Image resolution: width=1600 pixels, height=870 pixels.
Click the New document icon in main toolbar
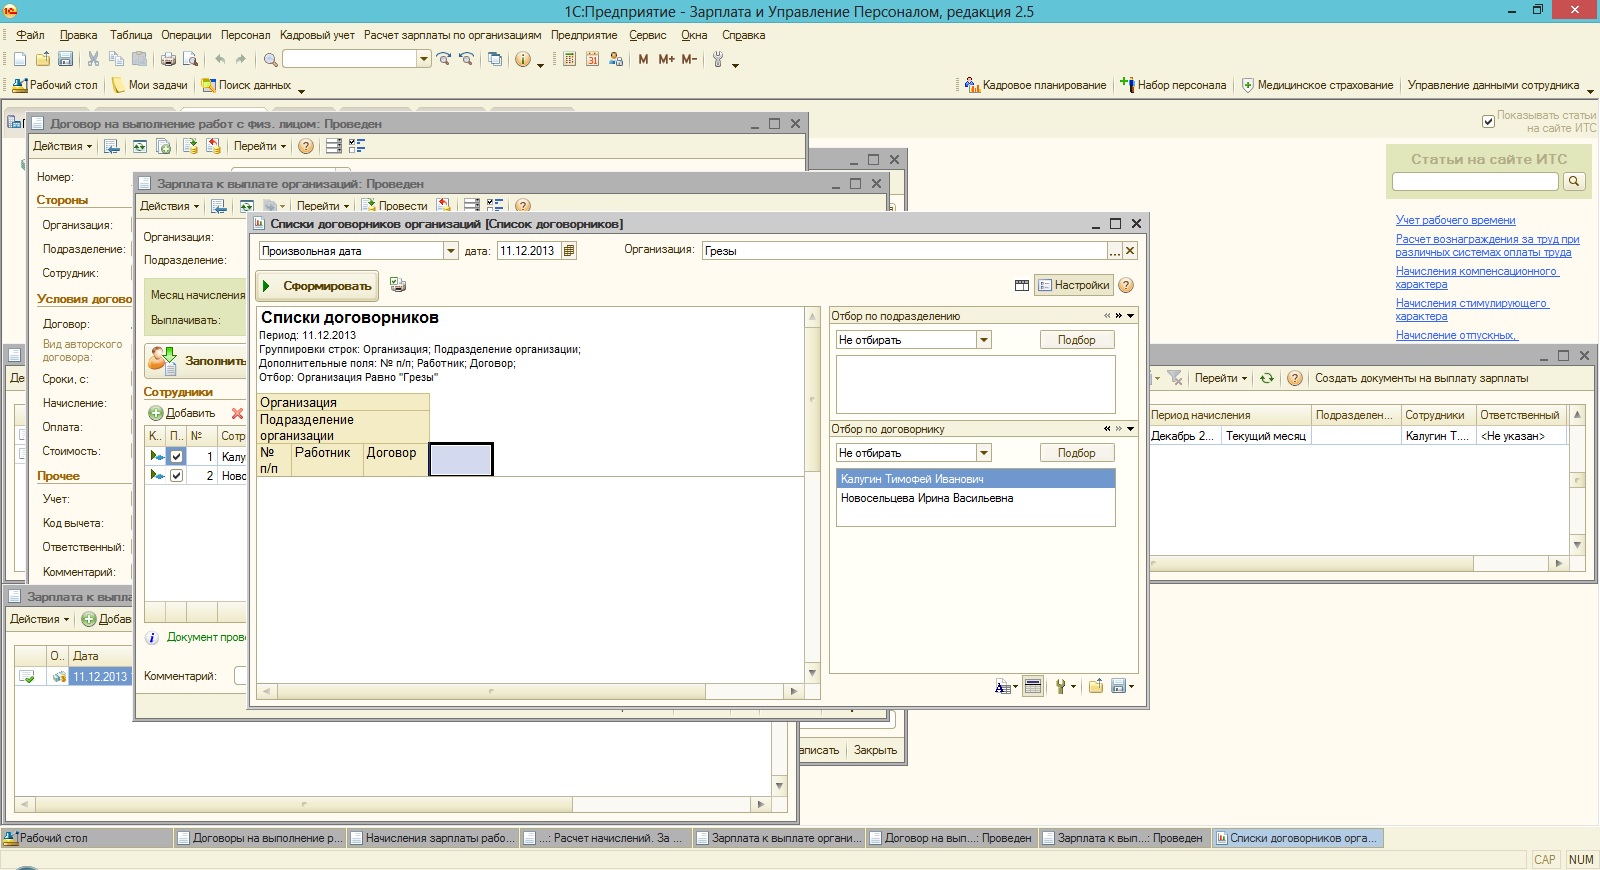[20, 60]
